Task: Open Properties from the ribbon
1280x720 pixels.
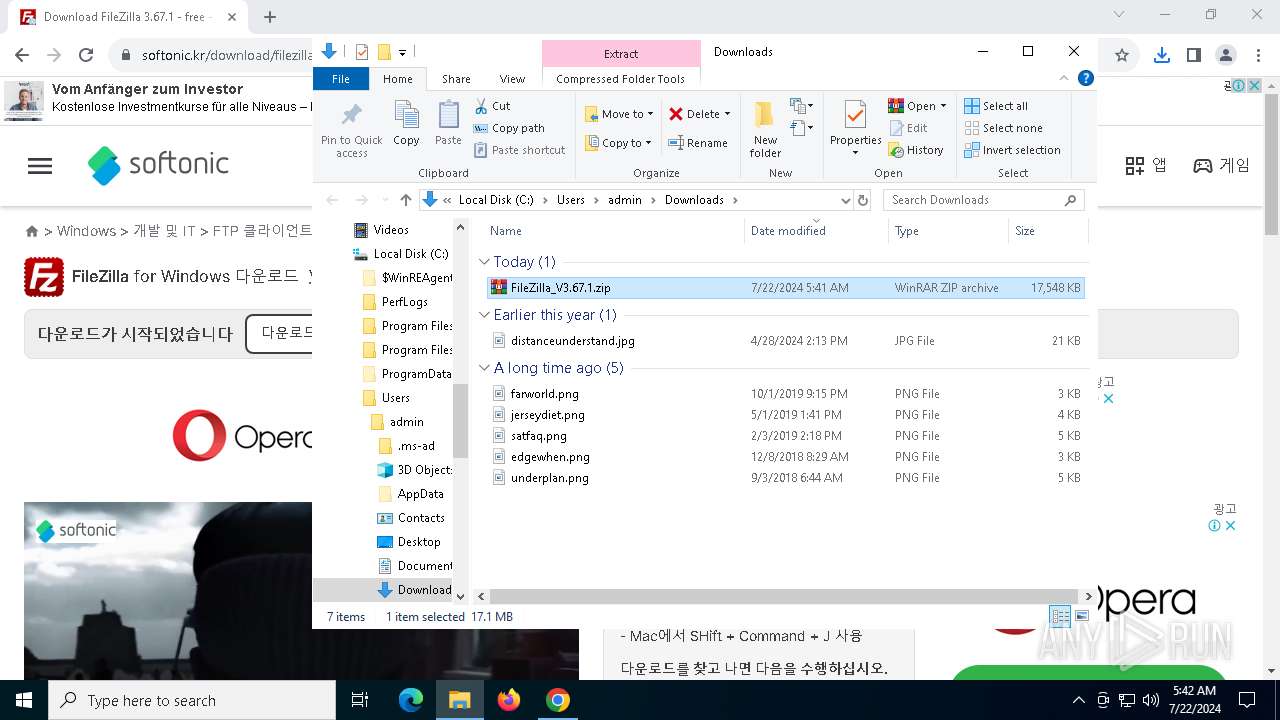Action: (x=855, y=128)
